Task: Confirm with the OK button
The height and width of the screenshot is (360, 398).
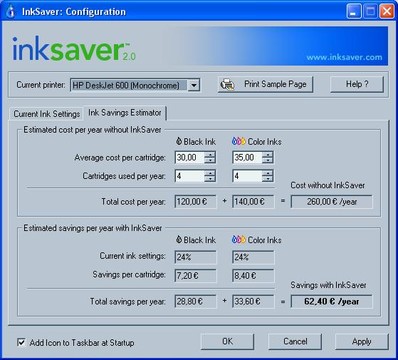Action: point(227,341)
